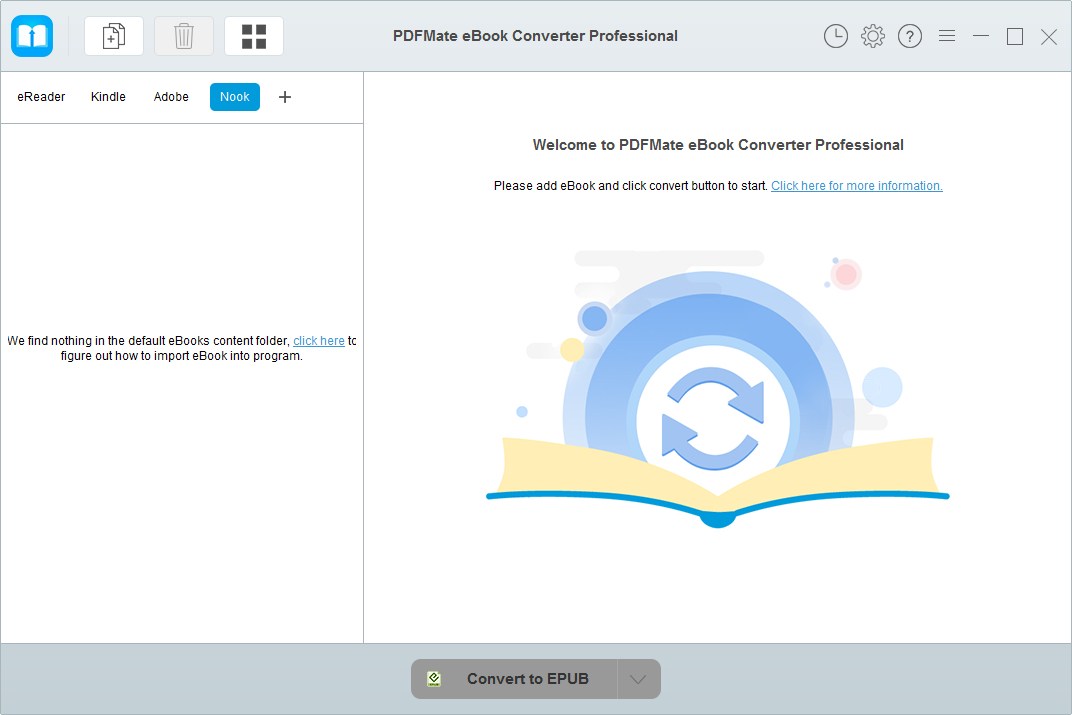The image size is (1072, 715).
Task: Open conversion history clock icon
Action: [x=835, y=36]
